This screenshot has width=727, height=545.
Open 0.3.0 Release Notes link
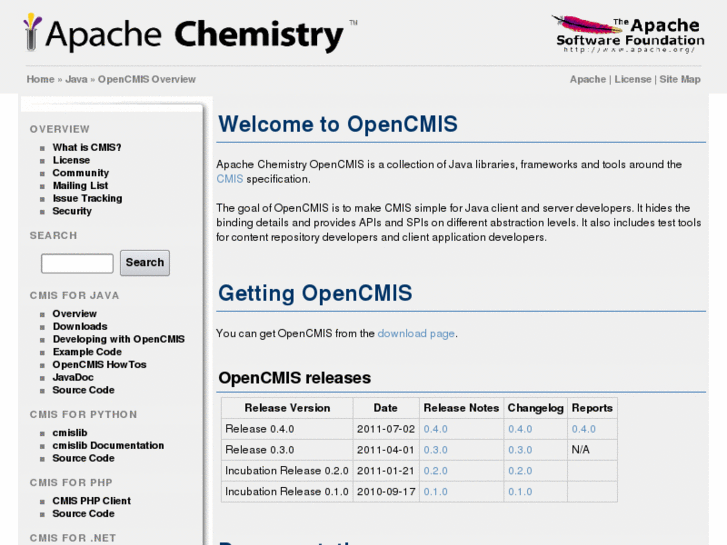pyautogui.click(x=435, y=450)
